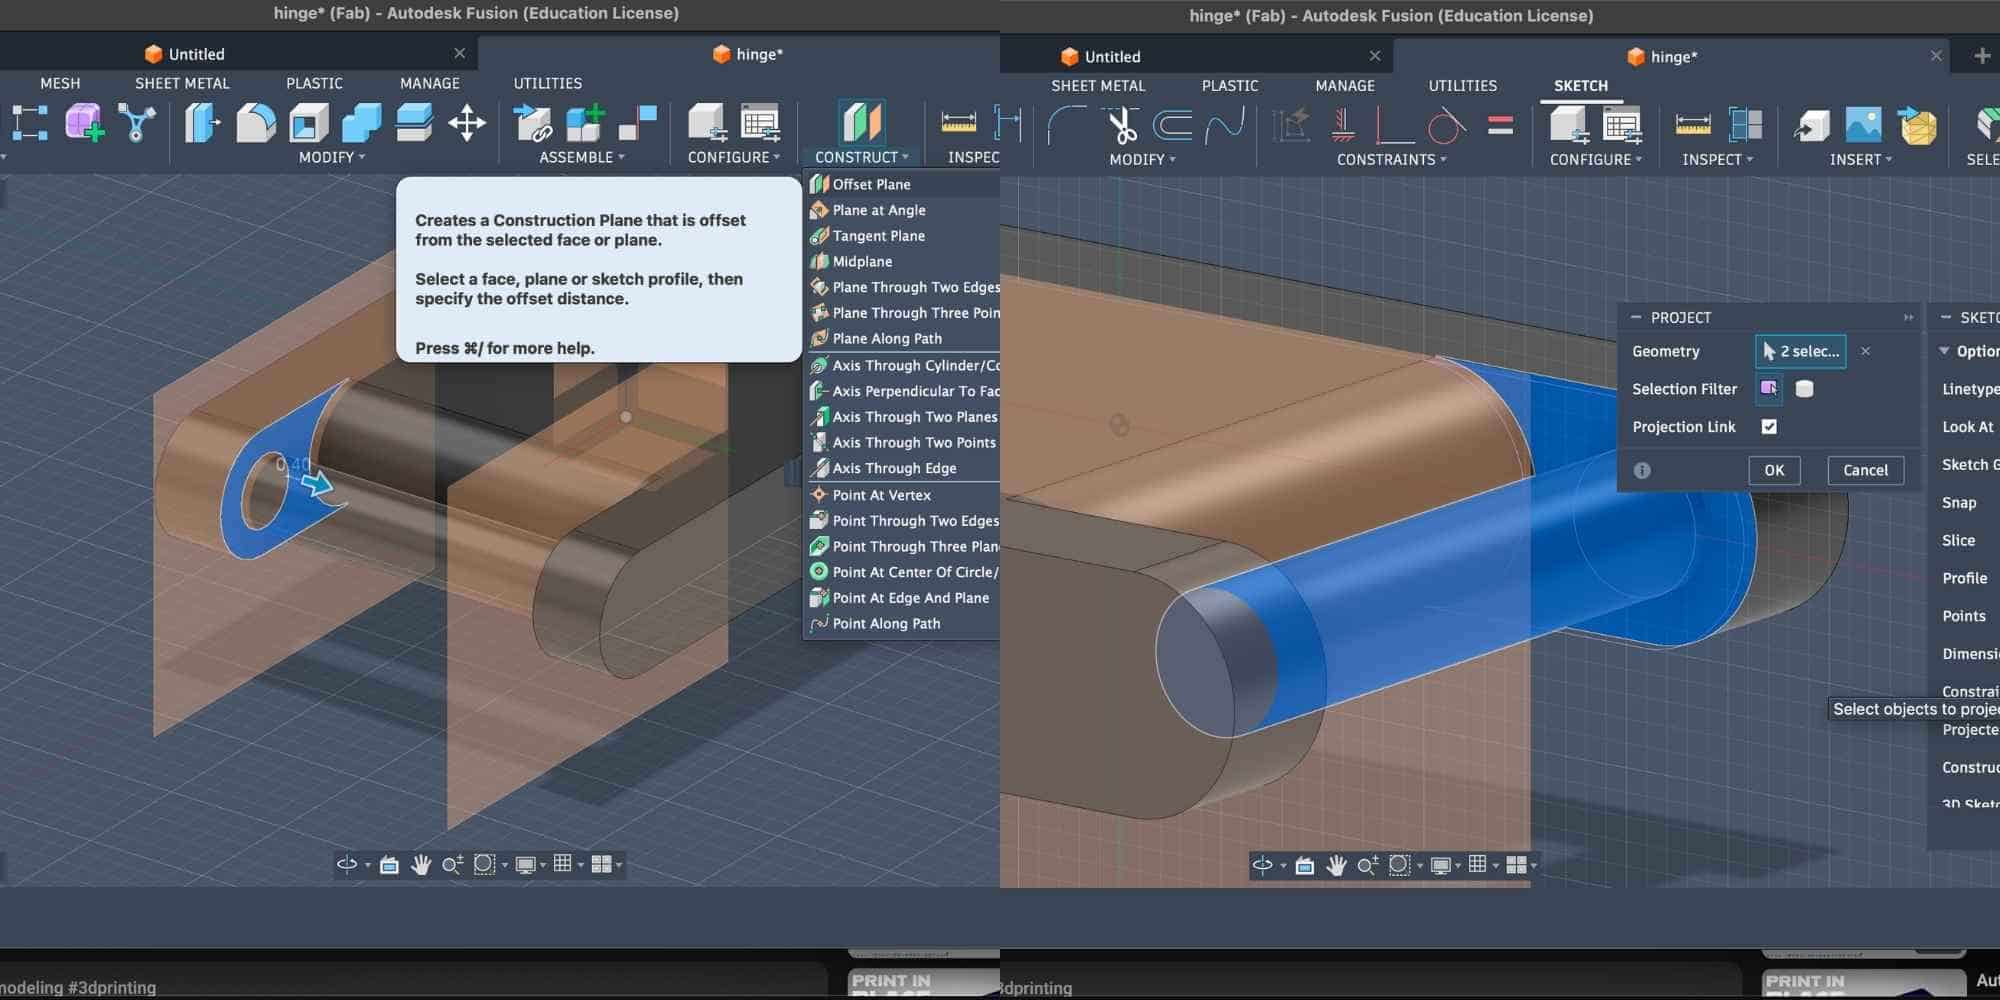Toggle the first Selection Filter button
Viewport: 2000px width, 1000px height.
(x=1769, y=388)
